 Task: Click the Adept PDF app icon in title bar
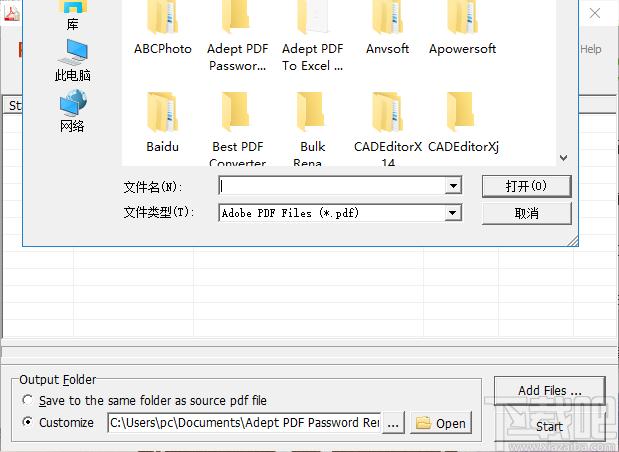coord(12,13)
